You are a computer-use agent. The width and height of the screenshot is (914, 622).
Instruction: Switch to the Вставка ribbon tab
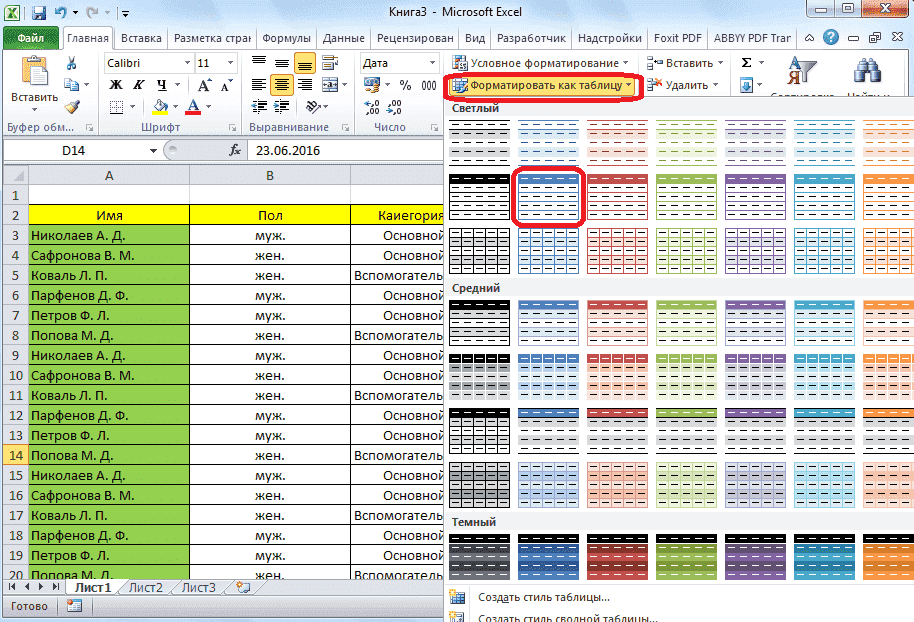[141, 38]
